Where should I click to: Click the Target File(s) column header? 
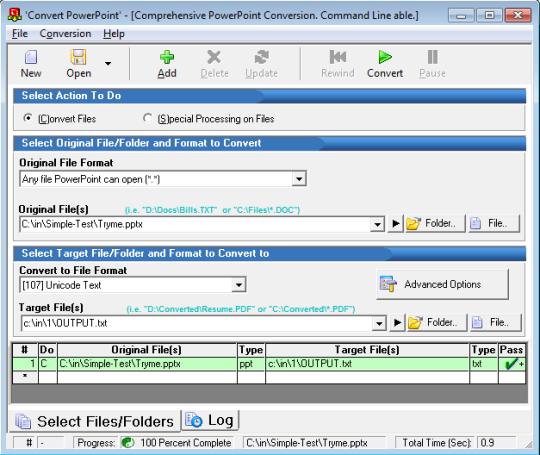pos(367,350)
